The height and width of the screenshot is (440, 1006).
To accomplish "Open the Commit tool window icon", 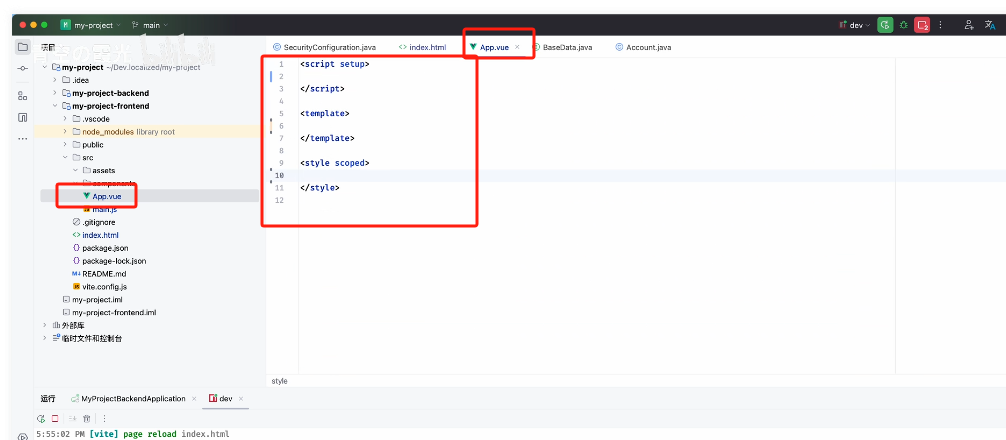I will (22, 69).
